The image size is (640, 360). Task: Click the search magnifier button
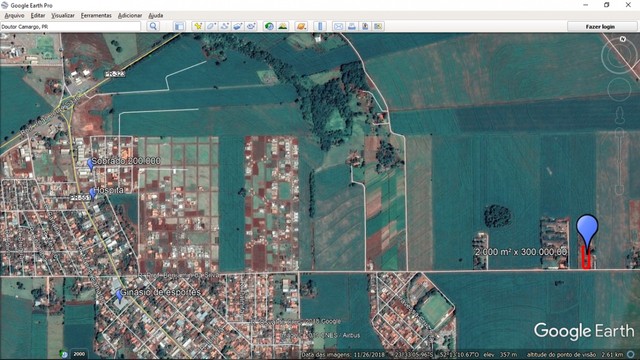click(153, 27)
